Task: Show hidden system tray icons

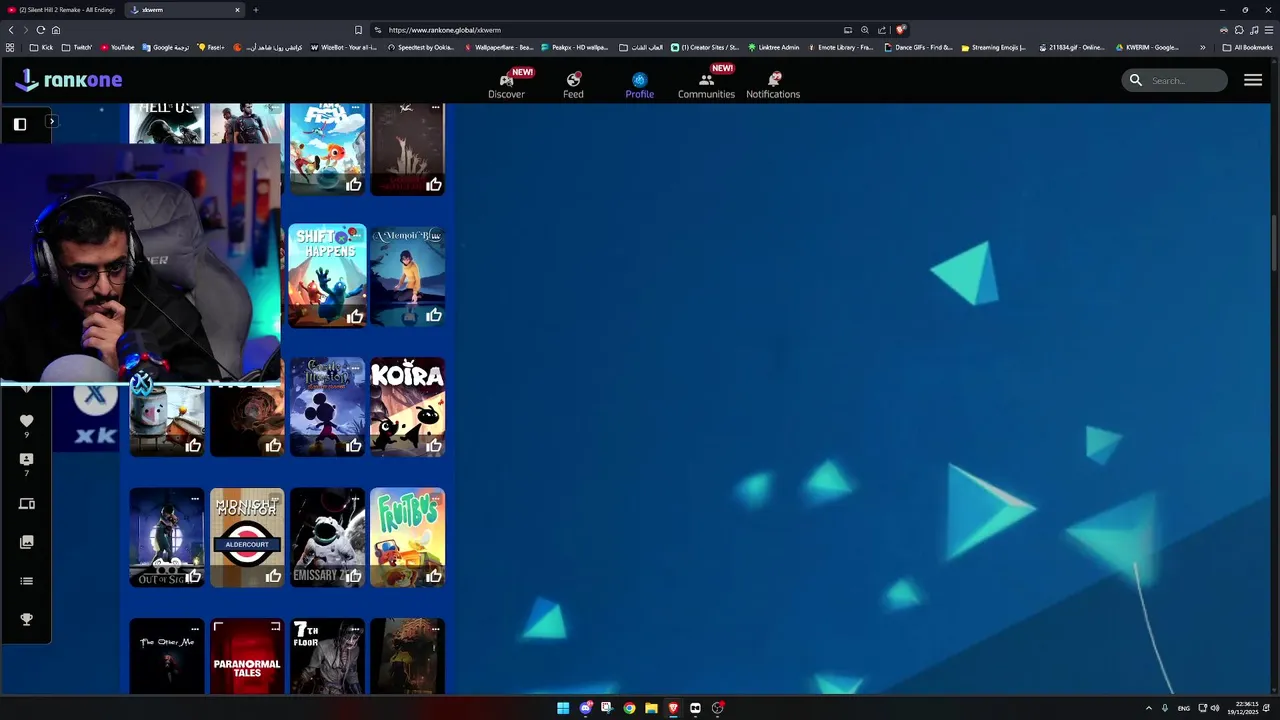Action: point(1148,708)
